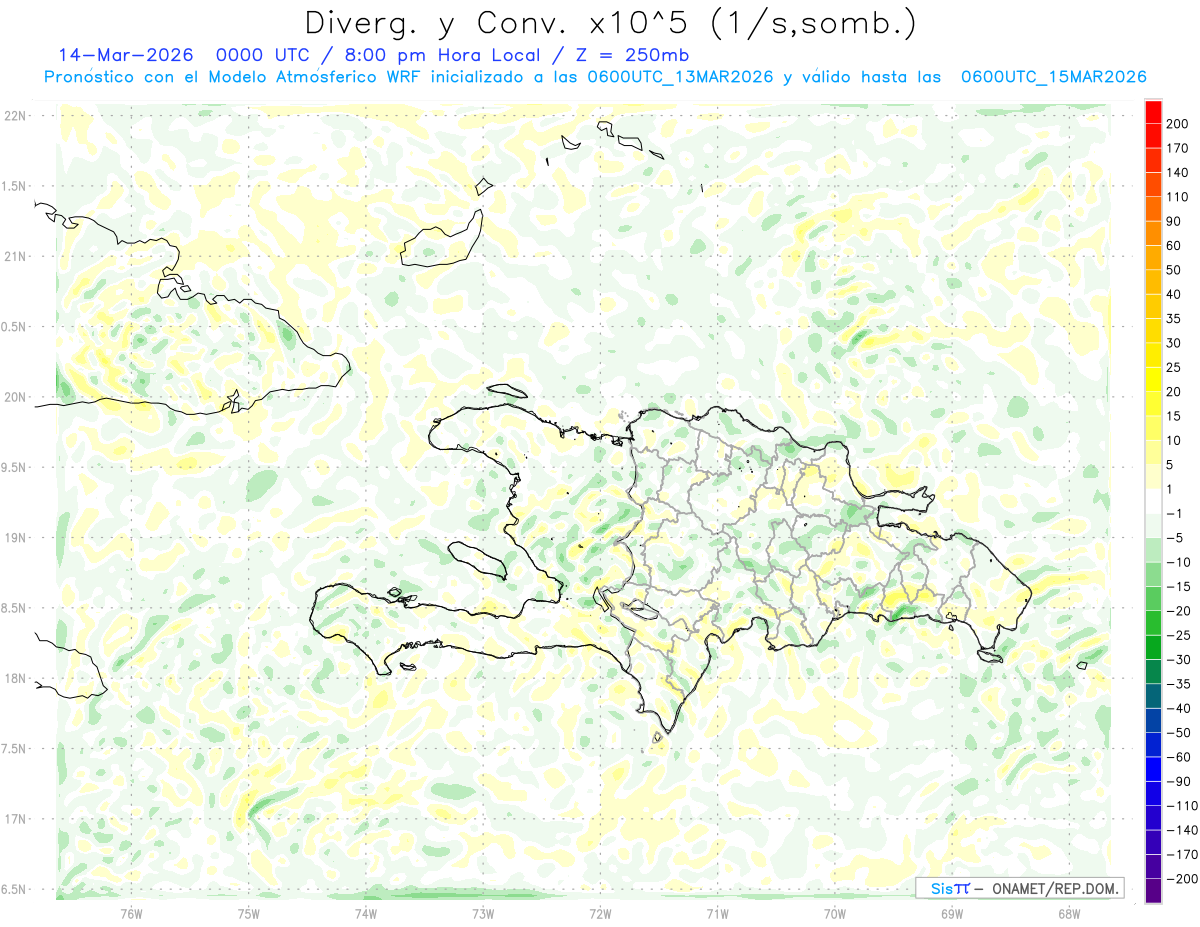Click the orange swatch between 60 and 90
Image resolution: width=1200 pixels, height=927 pixels.
(1153, 234)
